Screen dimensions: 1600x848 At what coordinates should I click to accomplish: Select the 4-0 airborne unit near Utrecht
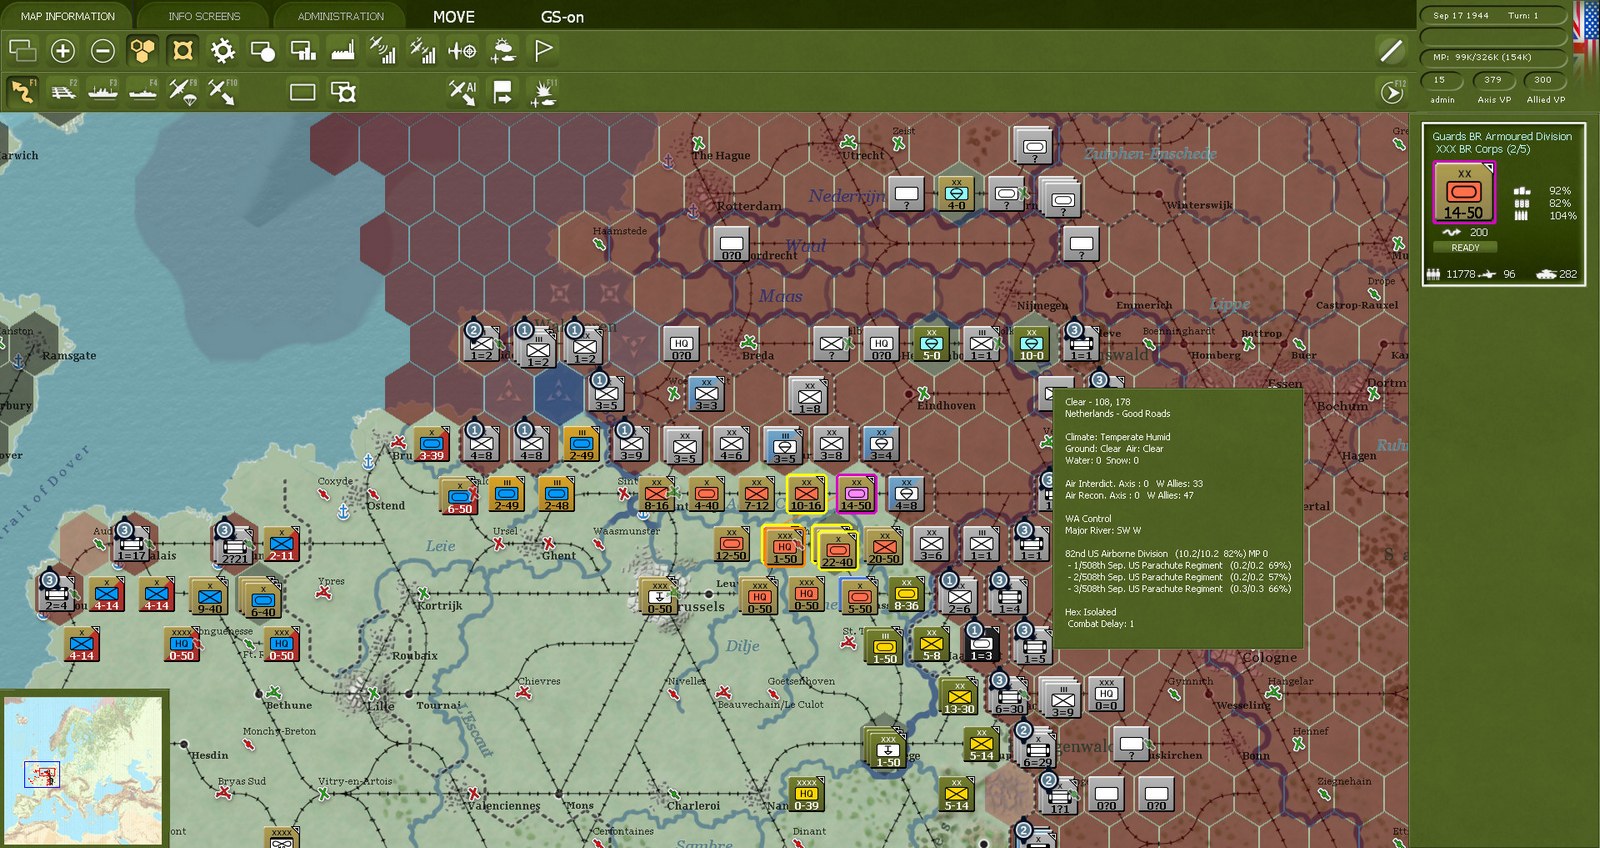[x=956, y=193]
